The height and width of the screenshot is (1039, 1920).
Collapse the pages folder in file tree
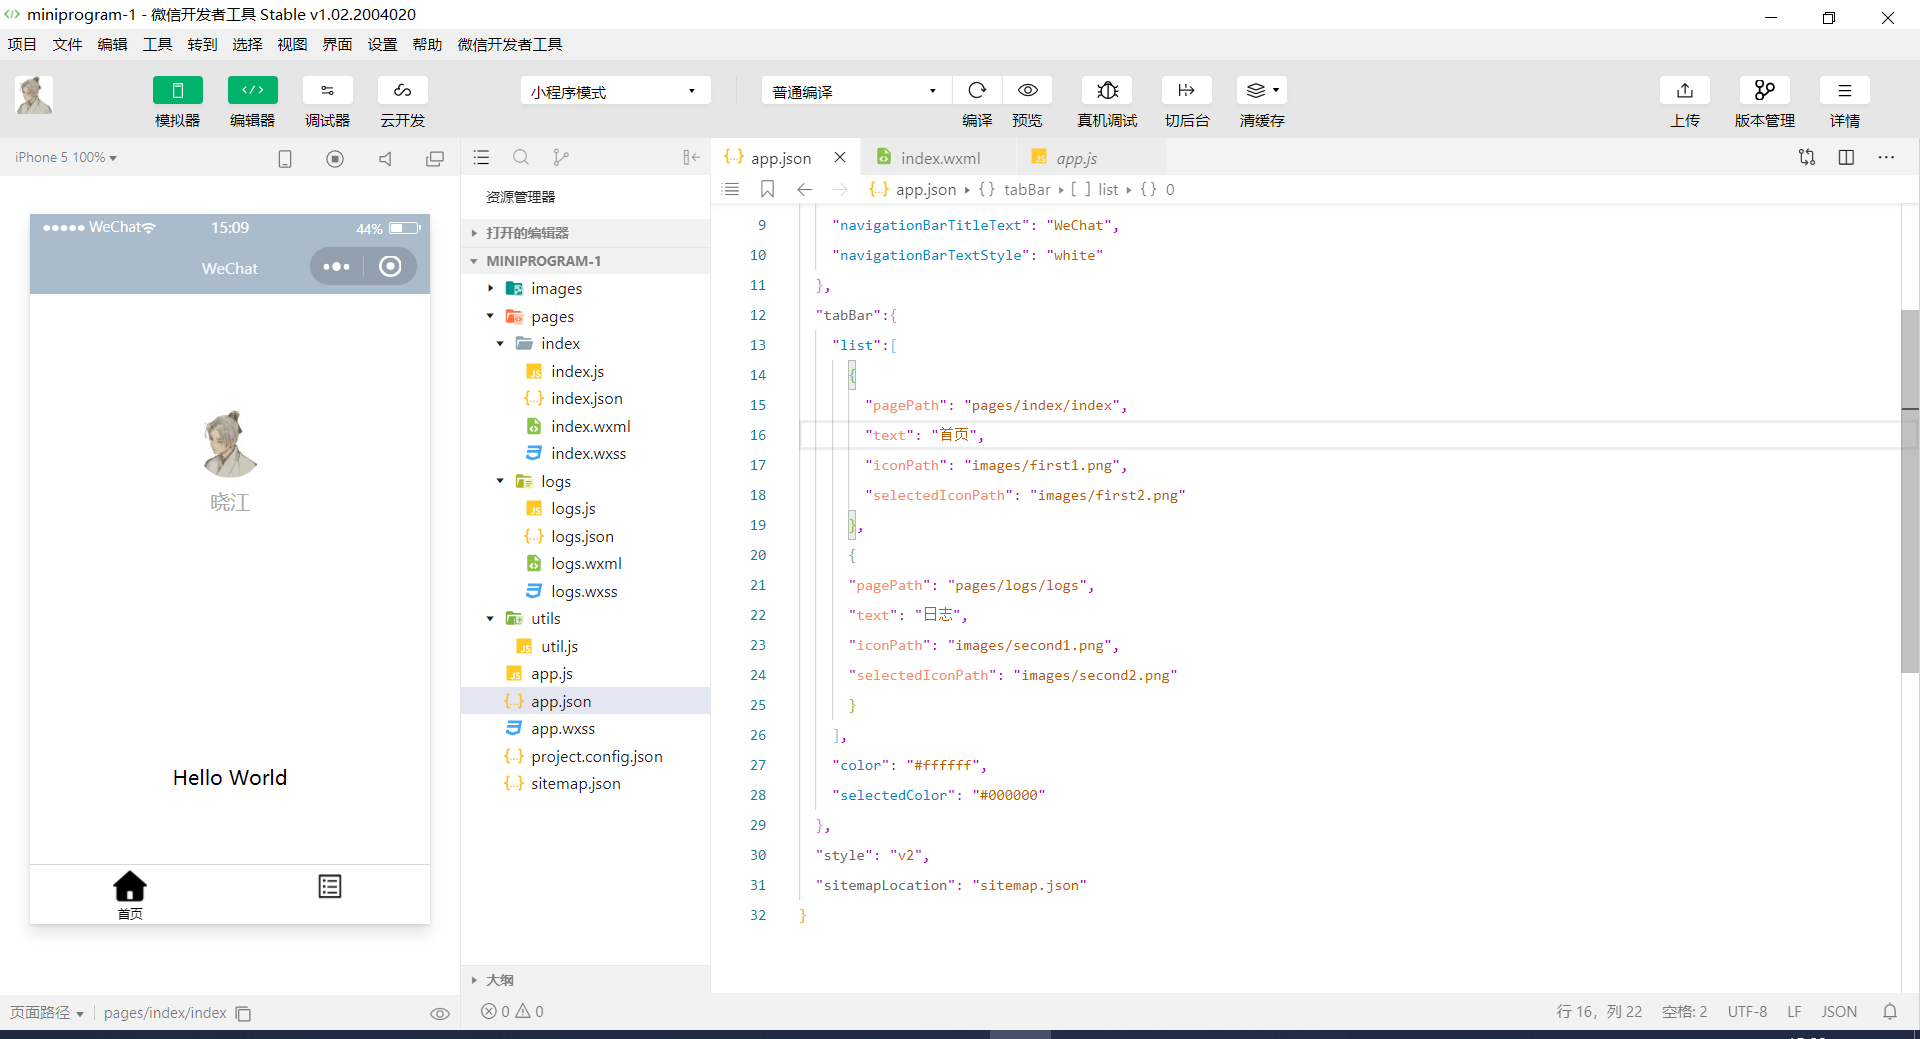[x=490, y=316]
